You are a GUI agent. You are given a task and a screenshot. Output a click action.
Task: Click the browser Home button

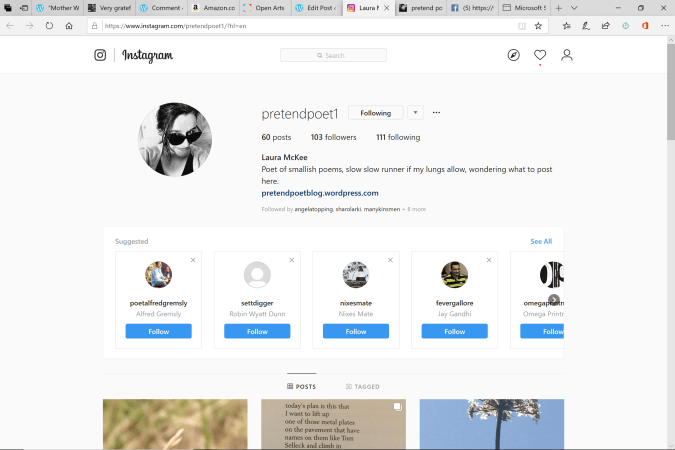pyautogui.click(x=69, y=26)
